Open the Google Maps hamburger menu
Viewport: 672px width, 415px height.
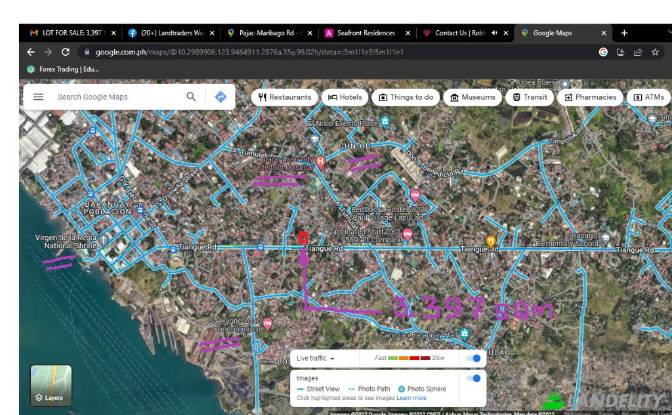pyautogui.click(x=38, y=97)
